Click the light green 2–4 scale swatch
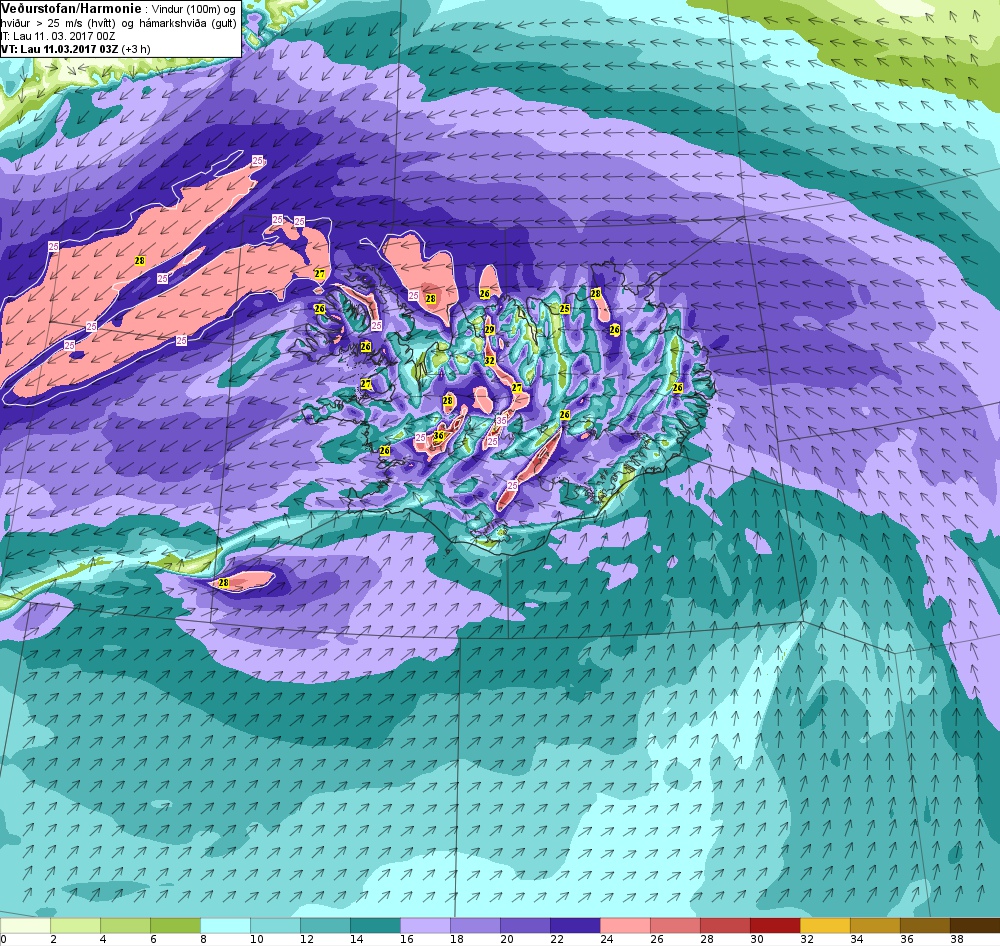 75,925
